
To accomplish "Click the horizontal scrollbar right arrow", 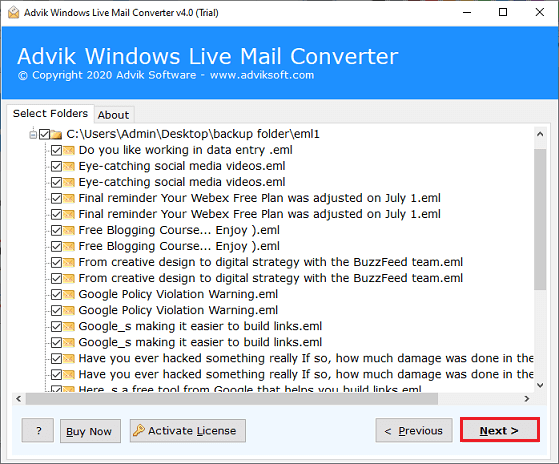I will 527,398.
